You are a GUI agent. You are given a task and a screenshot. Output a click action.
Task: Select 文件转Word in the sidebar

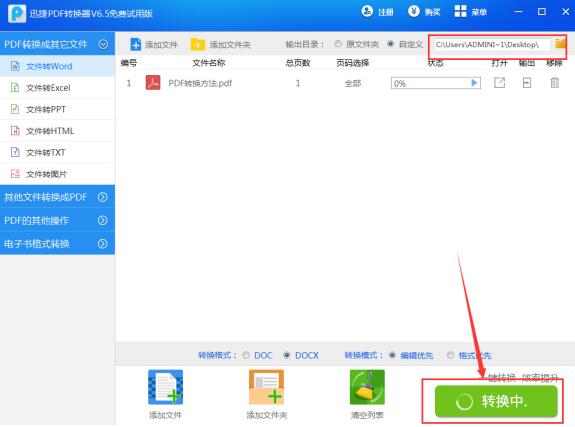coord(58,66)
